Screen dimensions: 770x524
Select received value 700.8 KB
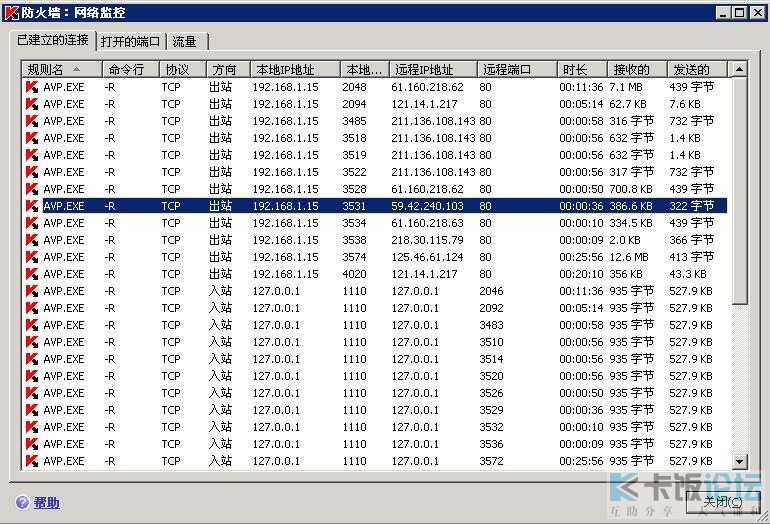click(x=631, y=189)
